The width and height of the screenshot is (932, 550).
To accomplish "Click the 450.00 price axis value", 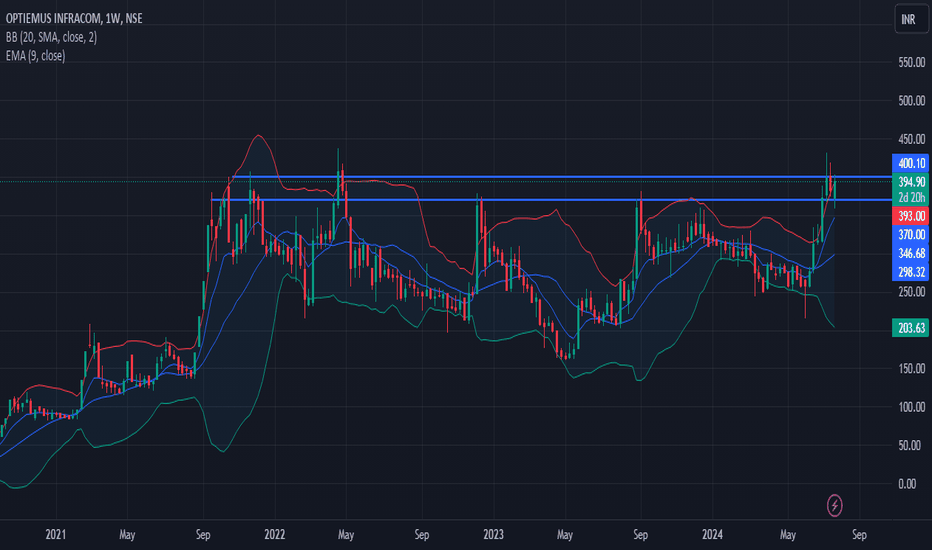I will coord(911,139).
